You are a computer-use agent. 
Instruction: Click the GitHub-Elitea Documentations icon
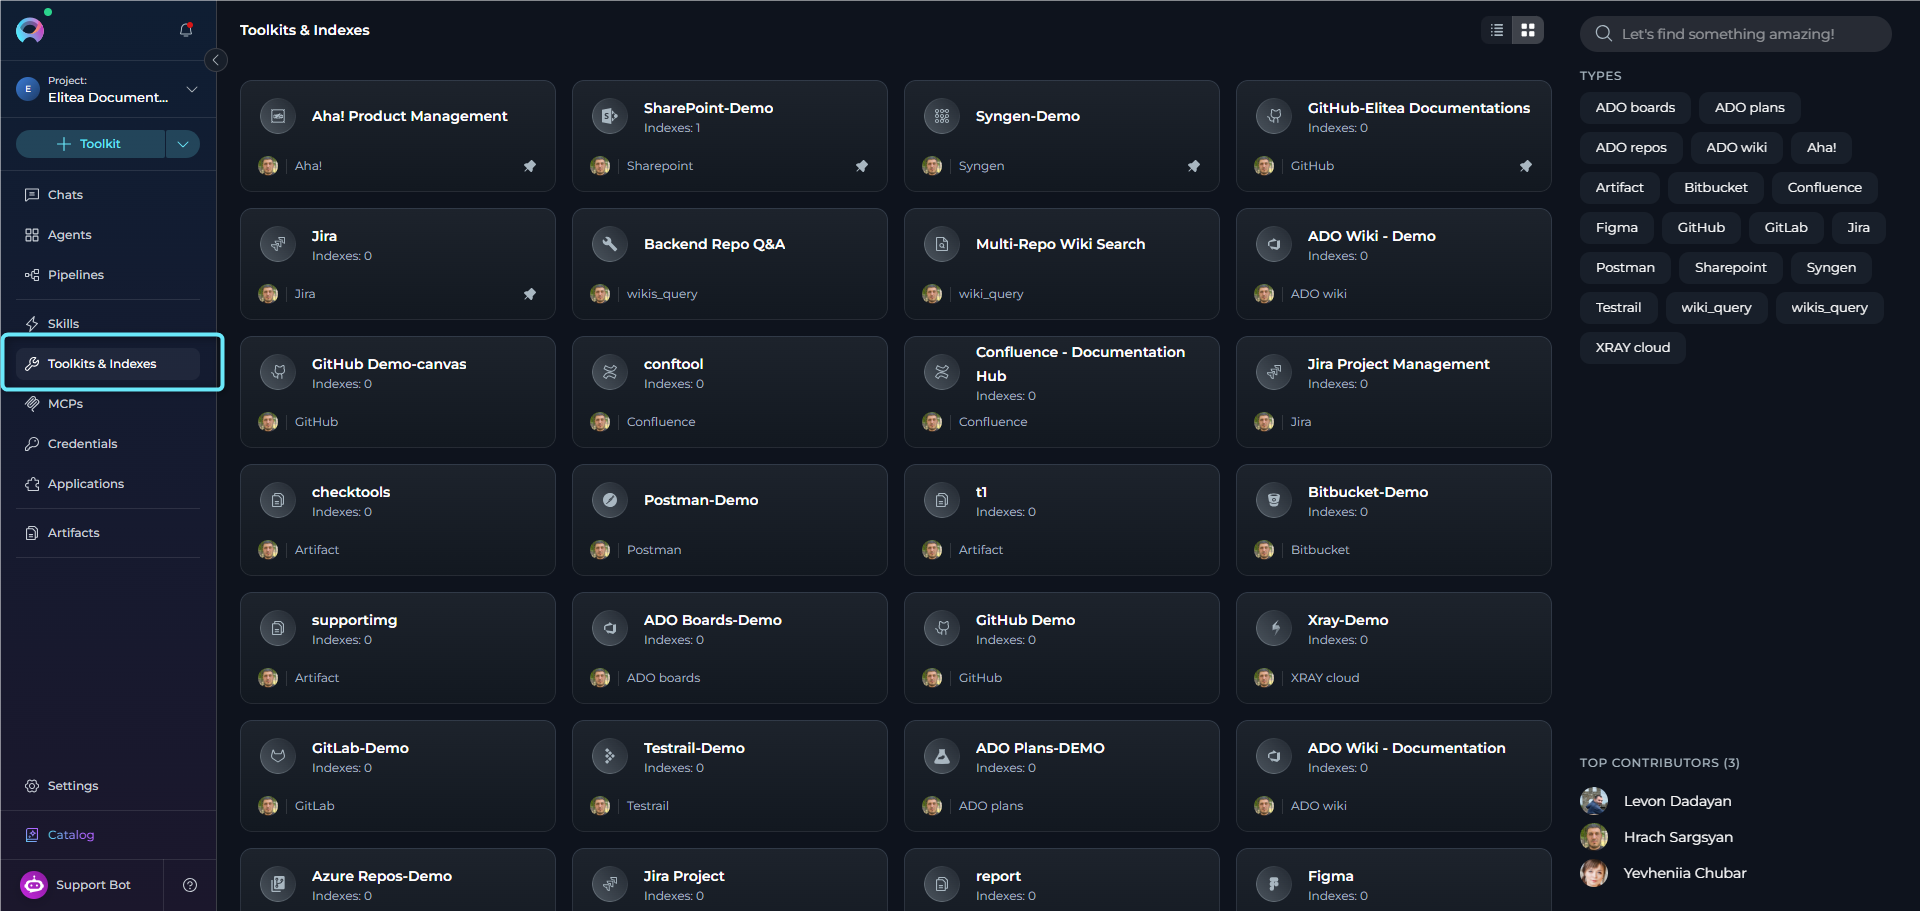[1274, 116]
